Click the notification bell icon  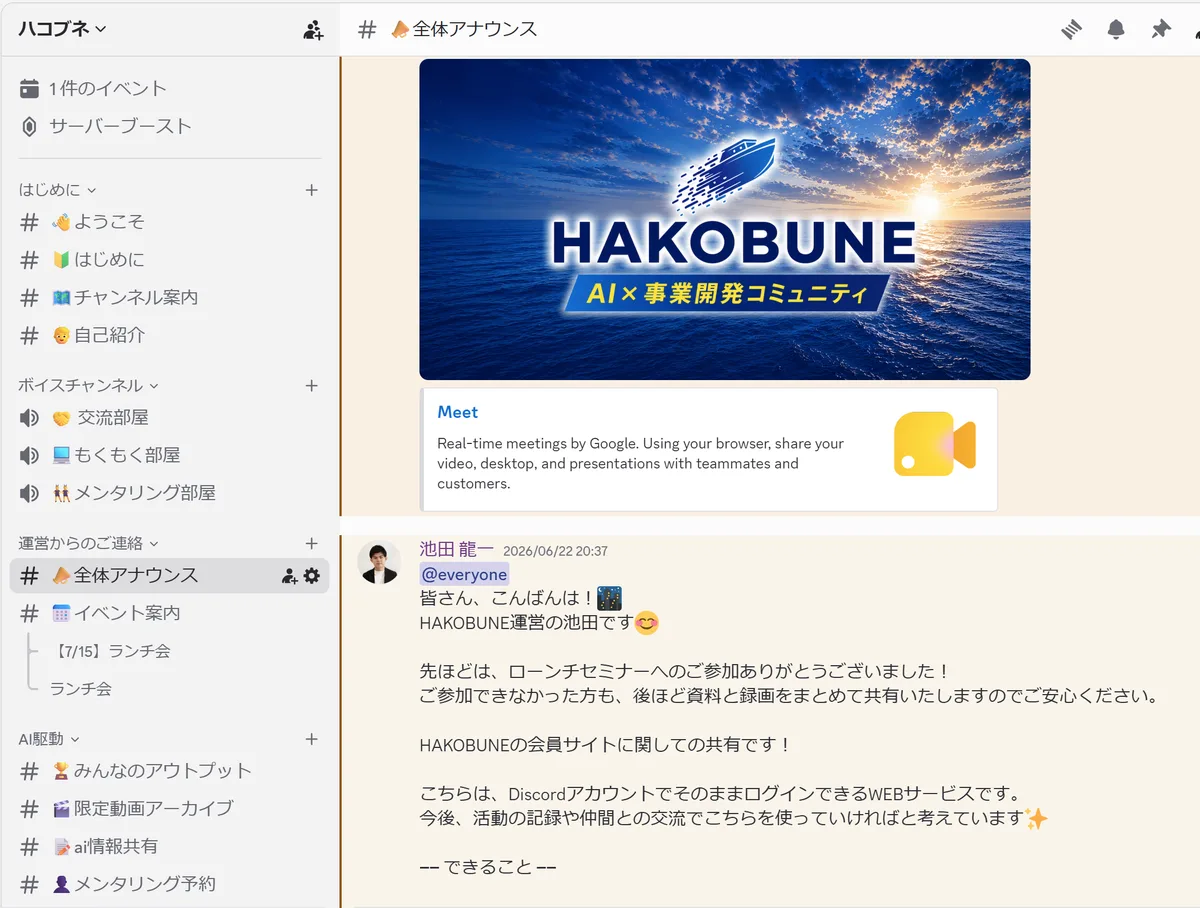pyautogui.click(x=1116, y=30)
